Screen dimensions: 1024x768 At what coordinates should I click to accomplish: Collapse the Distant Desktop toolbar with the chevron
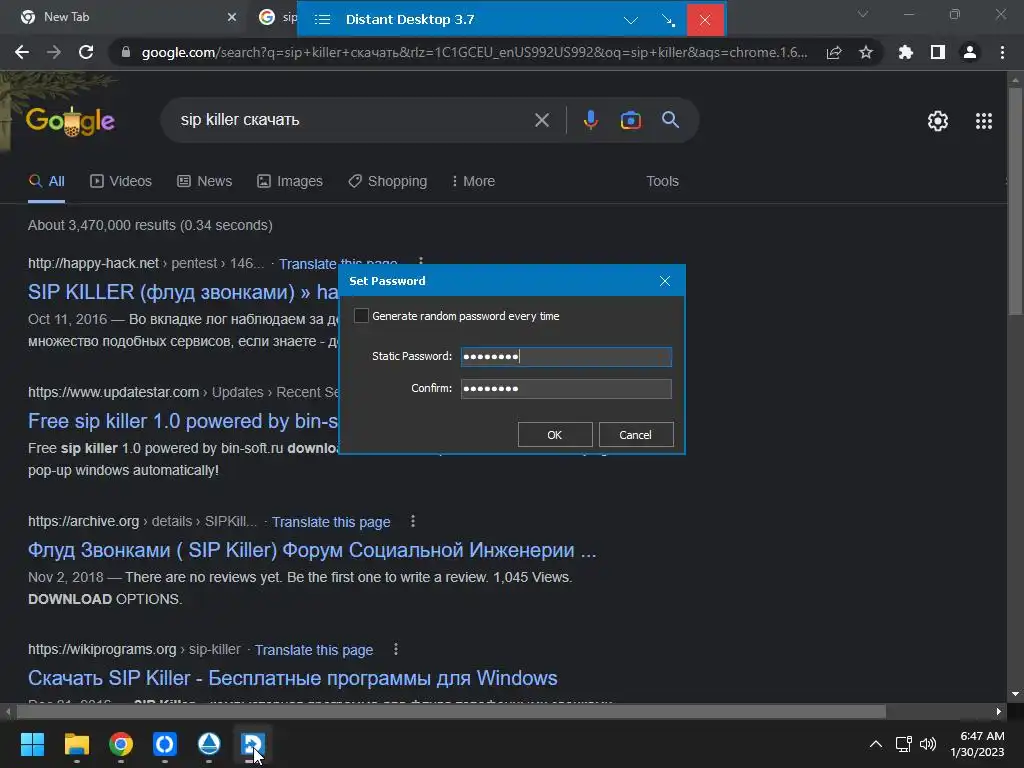630,20
